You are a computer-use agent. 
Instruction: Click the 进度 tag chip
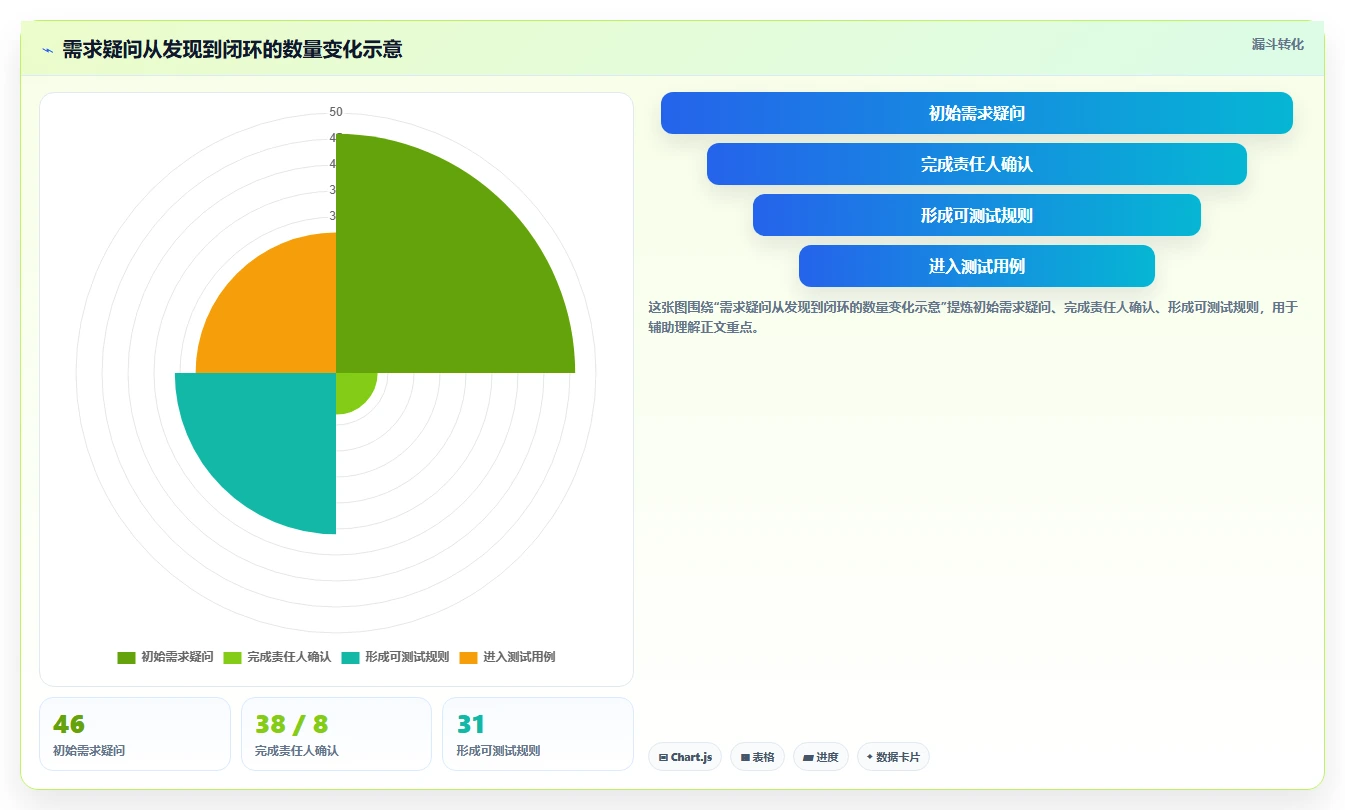(x=821, y=757)
